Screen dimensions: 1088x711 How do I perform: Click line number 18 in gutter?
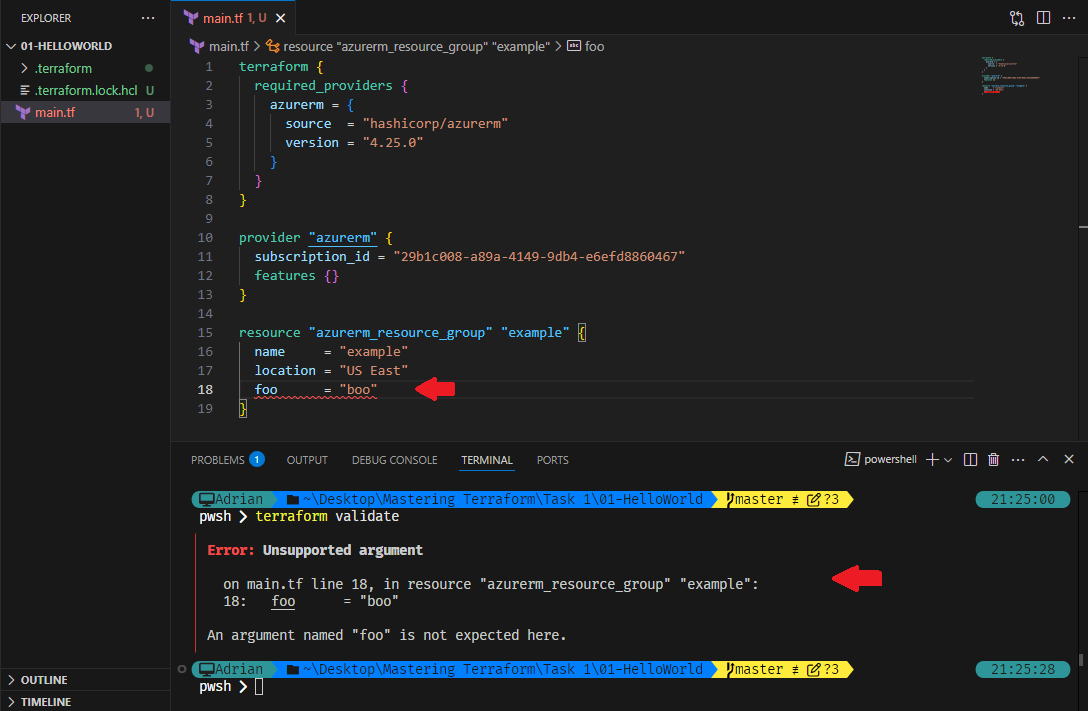click(x=205, y=390)
